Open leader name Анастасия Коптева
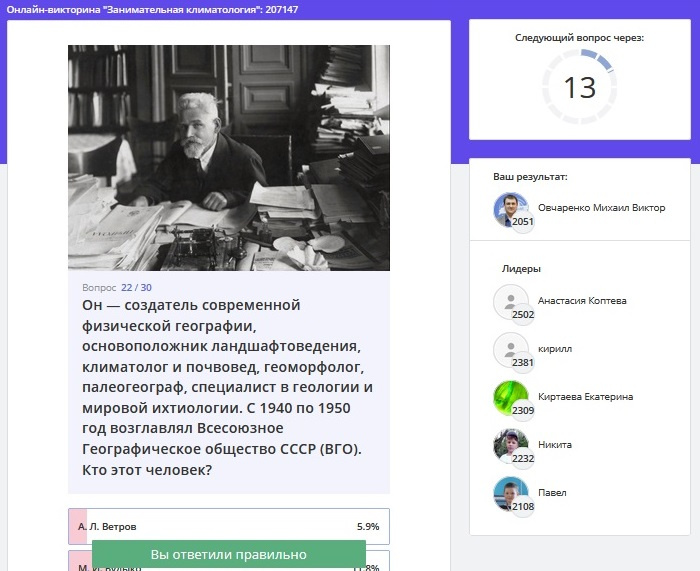The image size is (700, 571). [x=582, y=301]
